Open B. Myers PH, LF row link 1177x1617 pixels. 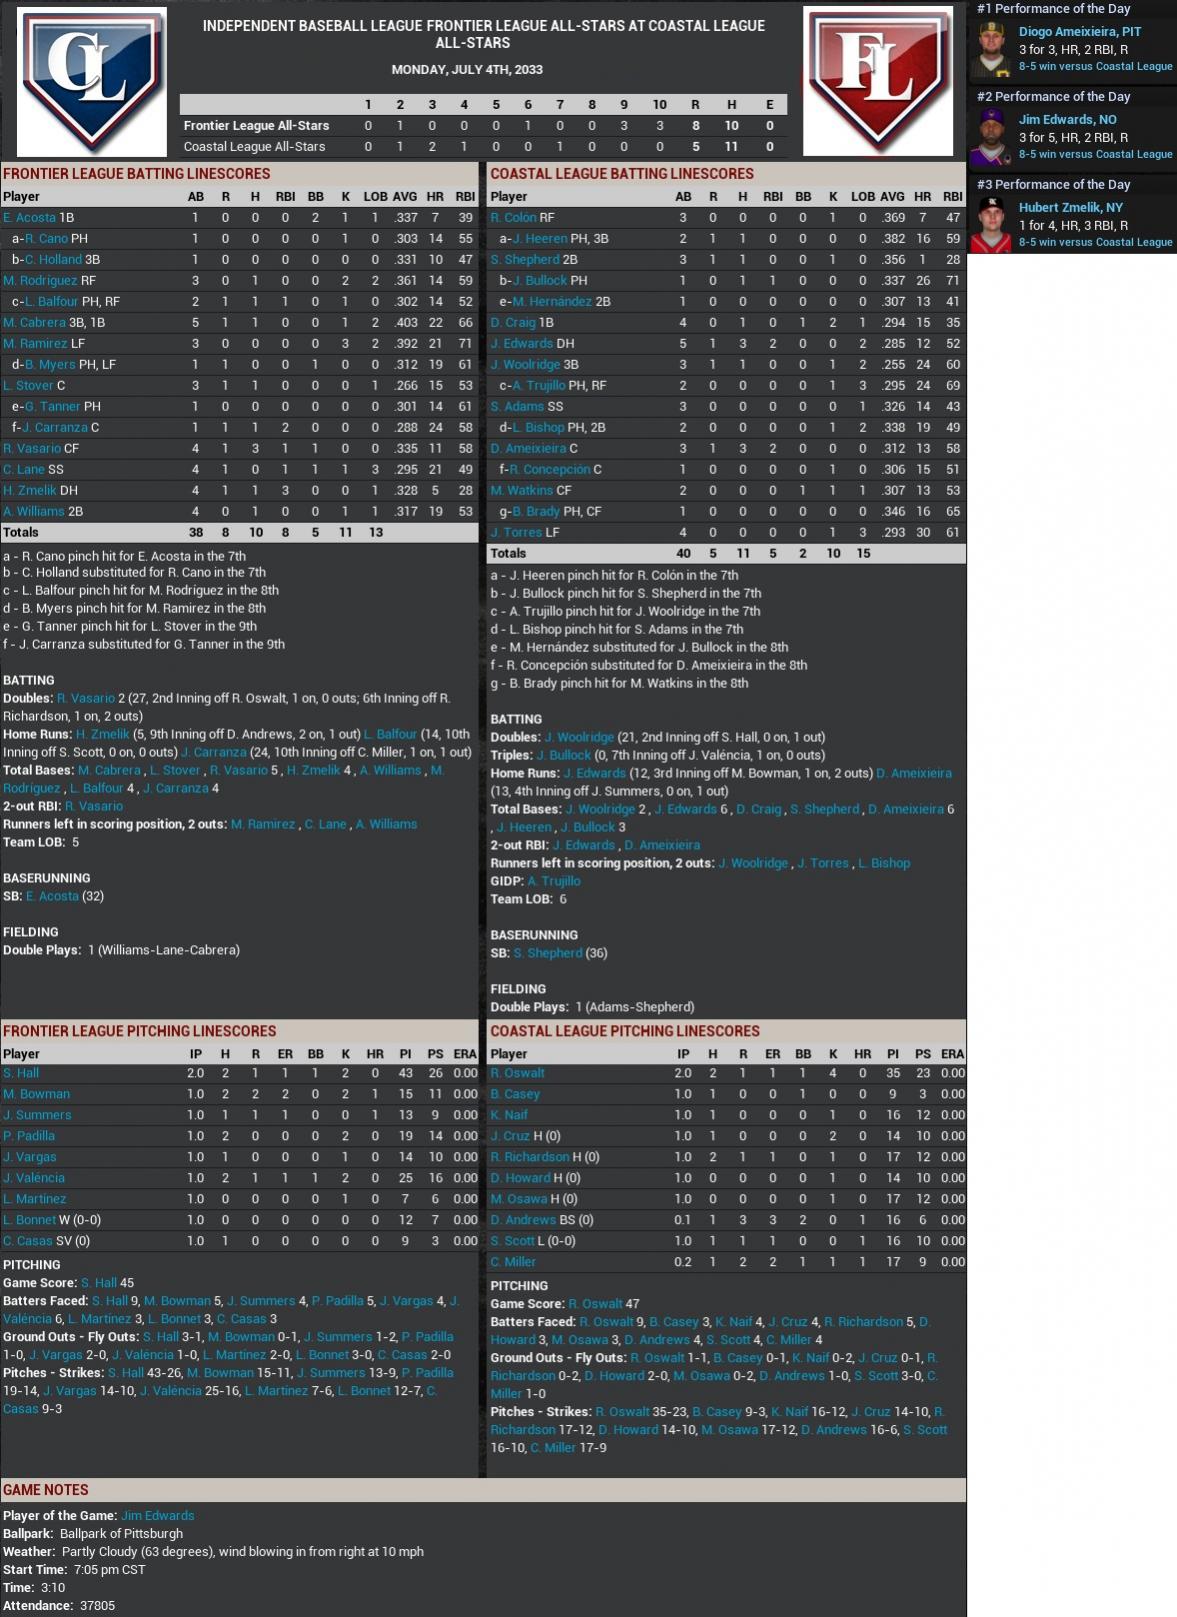(50, 364)
